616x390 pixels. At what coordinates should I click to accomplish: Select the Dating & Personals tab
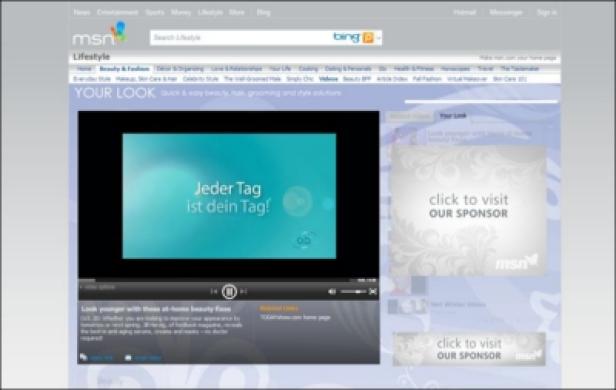tap(348, 69)
